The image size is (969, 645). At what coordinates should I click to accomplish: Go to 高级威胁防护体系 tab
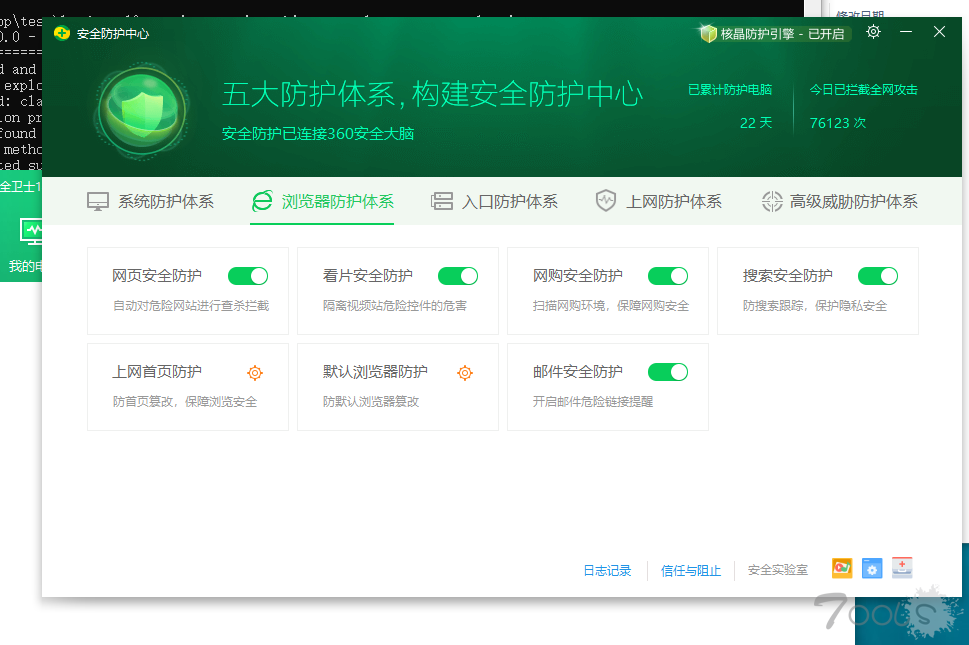[839, 201]
